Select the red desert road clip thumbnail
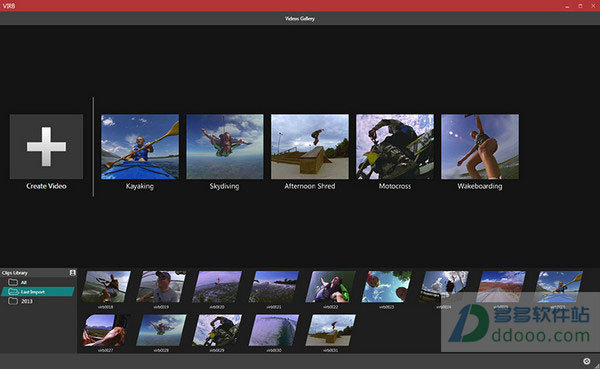Viewport: 600px width, 369px height. click(501, 287)
